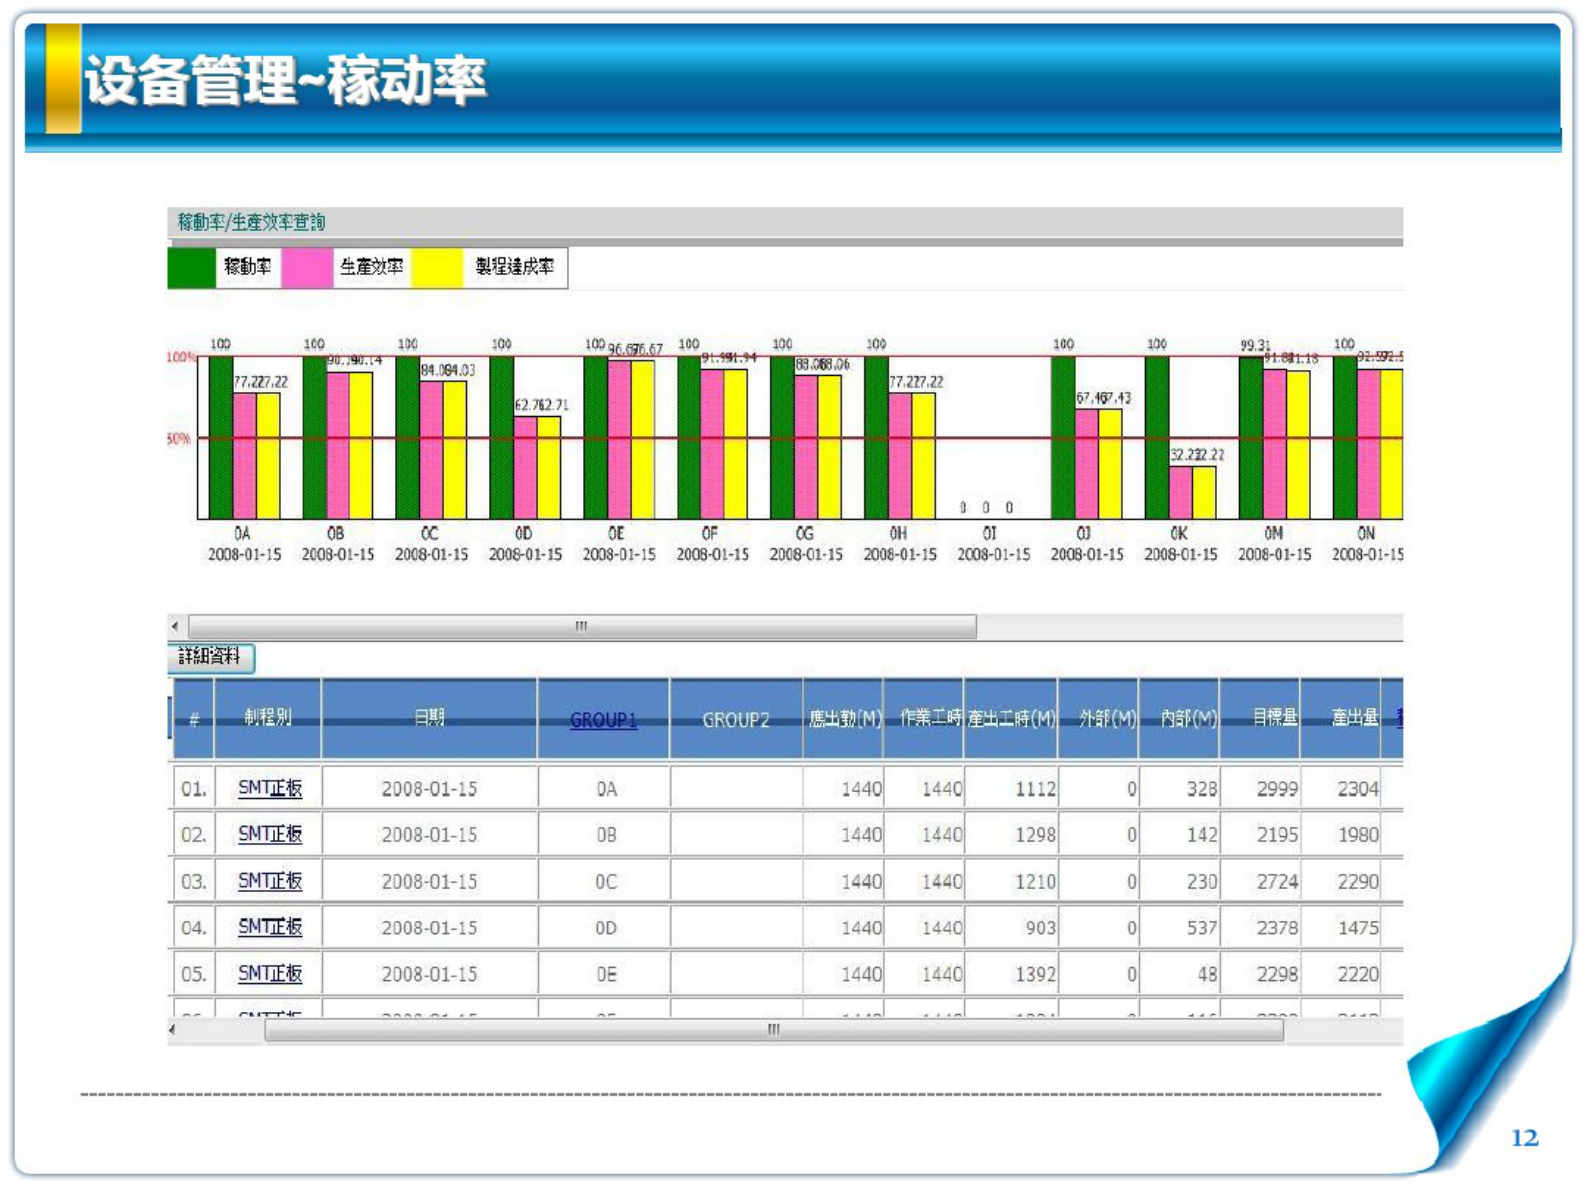Screen dimensions: 1587x1190
Task: Click the 產出工時(M) column header
Action: pyautogui.click(x=1011, y=718)
